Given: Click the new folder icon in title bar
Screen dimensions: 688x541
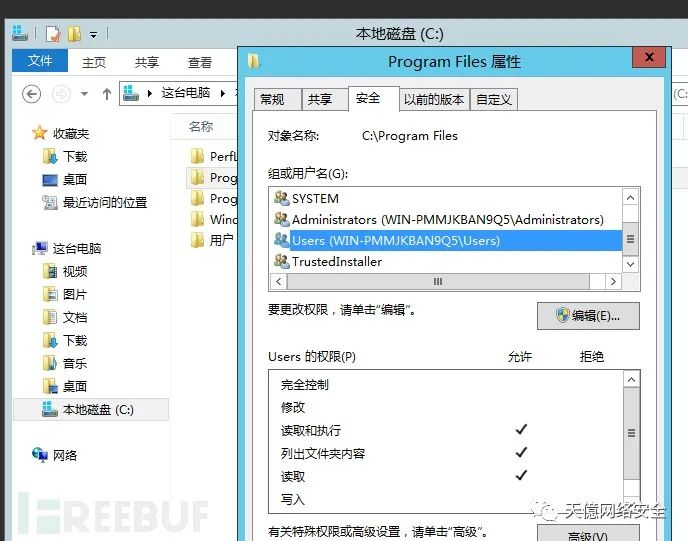Looking at the screenshot, I should click(74, 34).
